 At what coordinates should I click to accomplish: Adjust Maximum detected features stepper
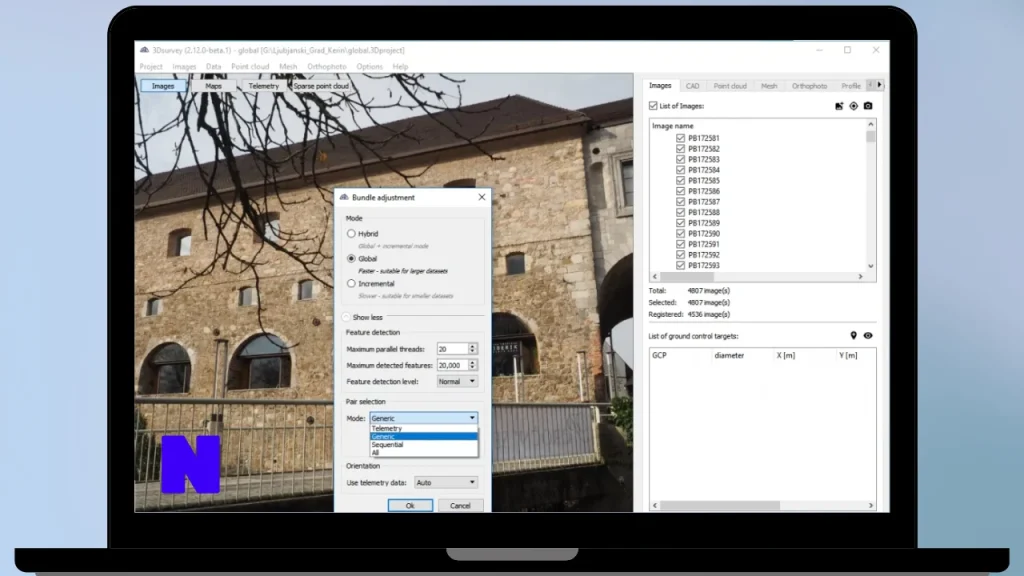tap(473, 365)
